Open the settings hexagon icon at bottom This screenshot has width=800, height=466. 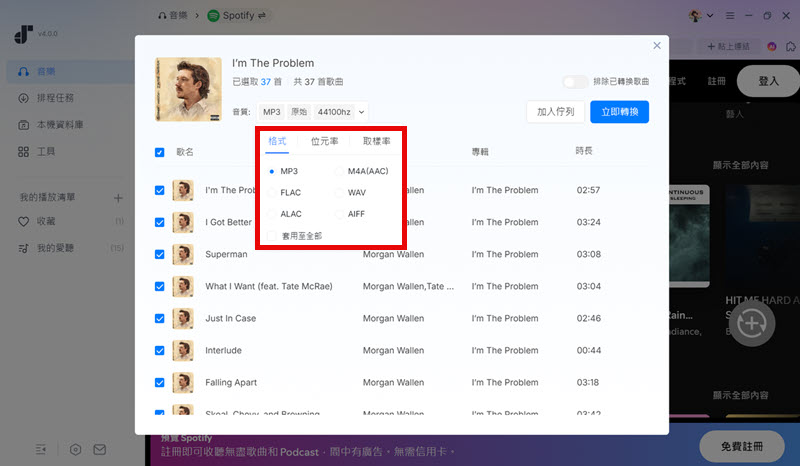(76, 450)
